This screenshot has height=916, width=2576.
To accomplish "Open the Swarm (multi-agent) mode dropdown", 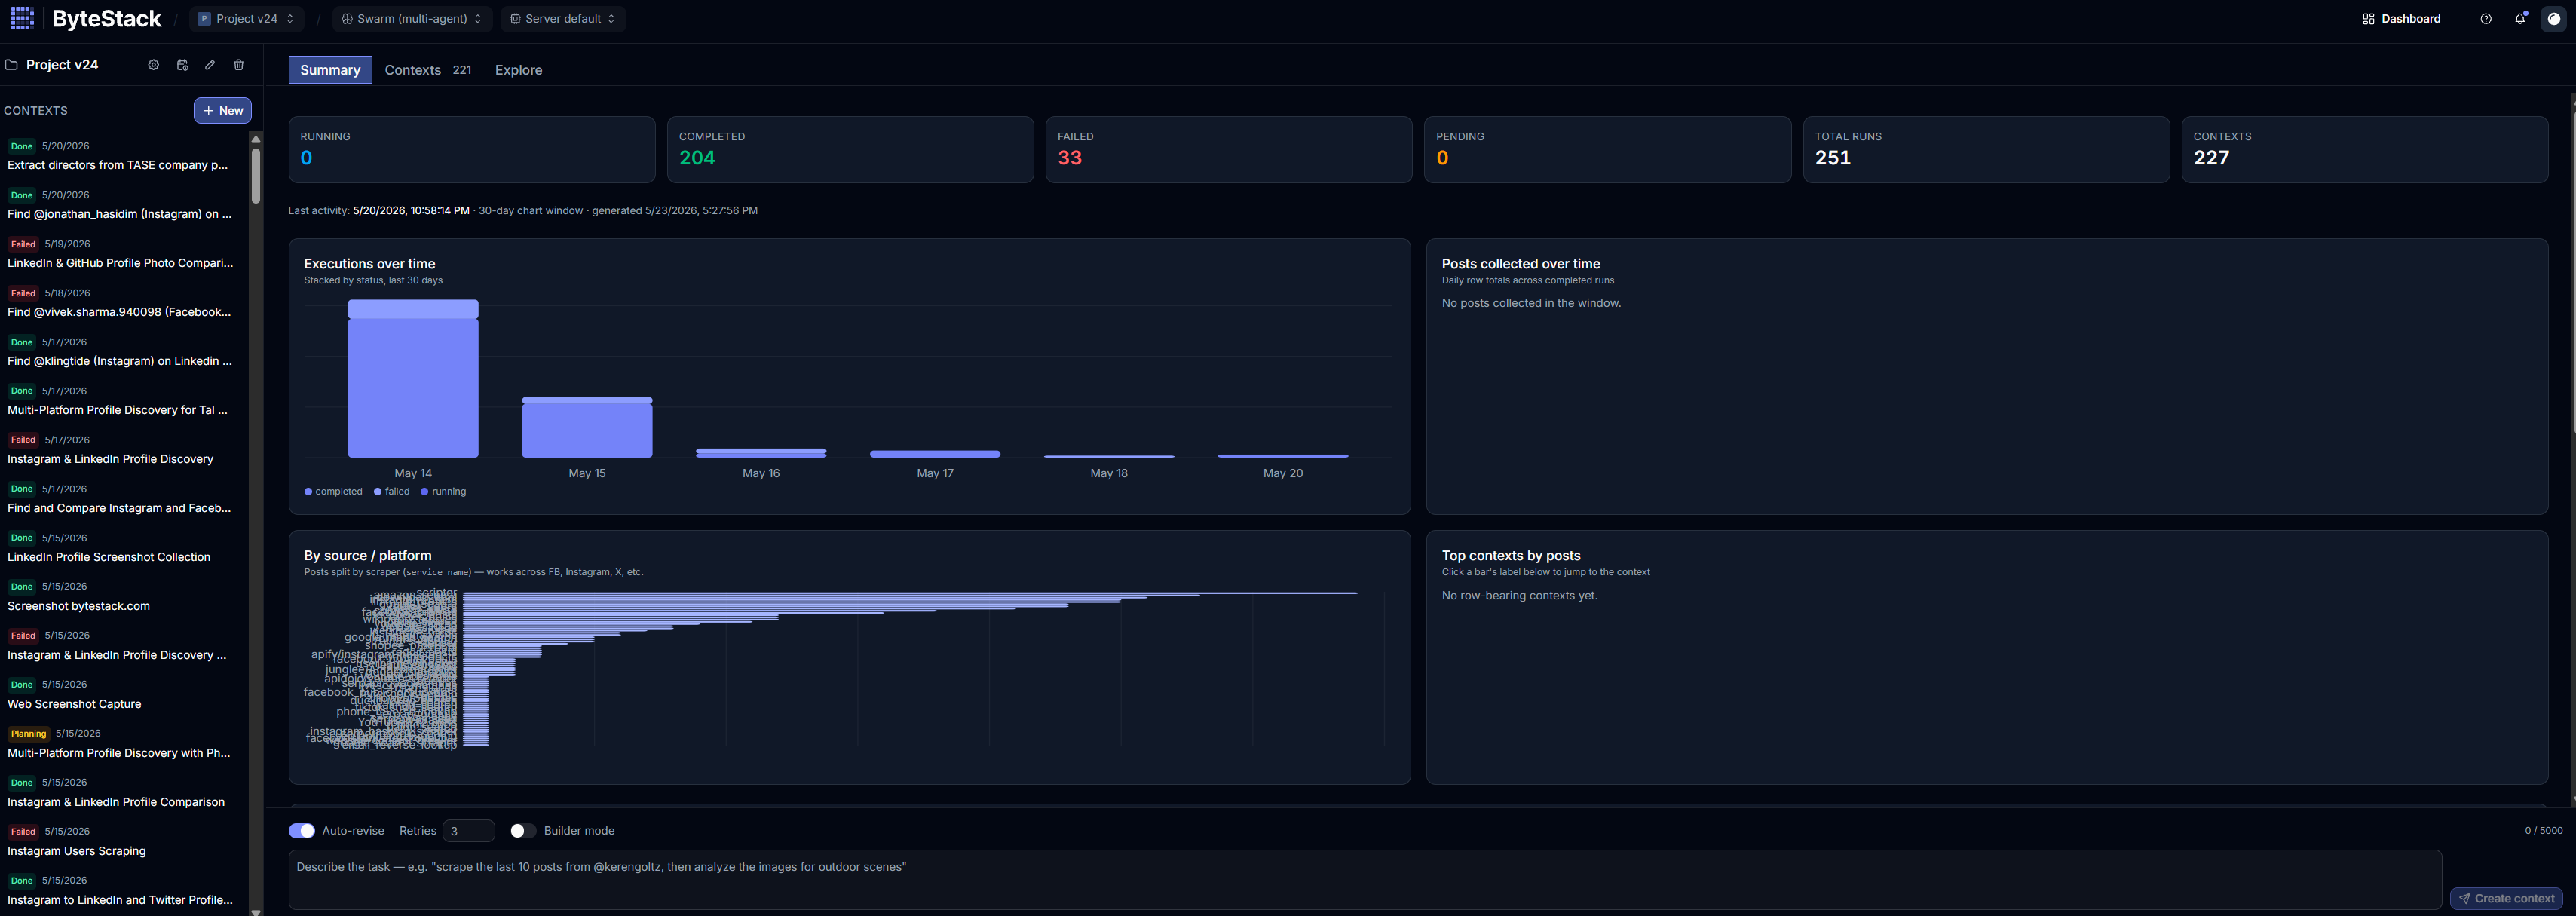I will tap(411, 19).
